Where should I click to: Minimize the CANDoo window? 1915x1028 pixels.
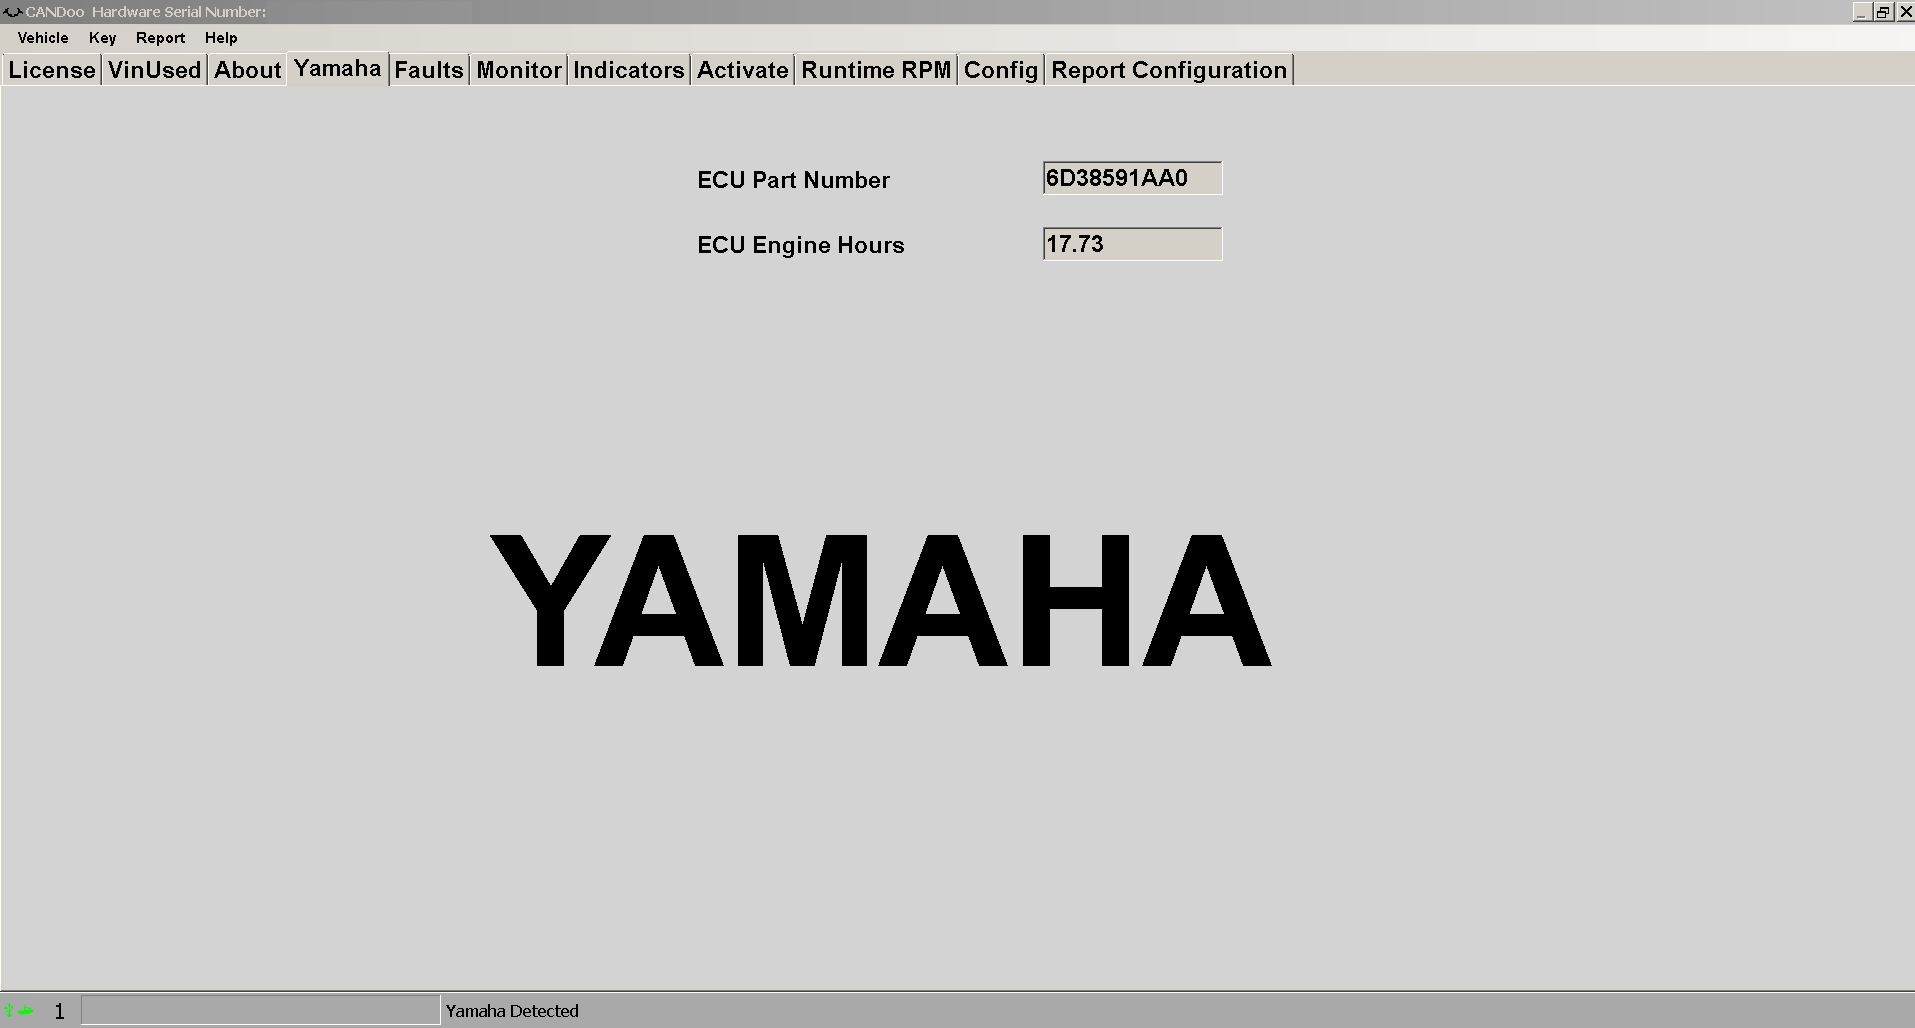[1861, 12]
